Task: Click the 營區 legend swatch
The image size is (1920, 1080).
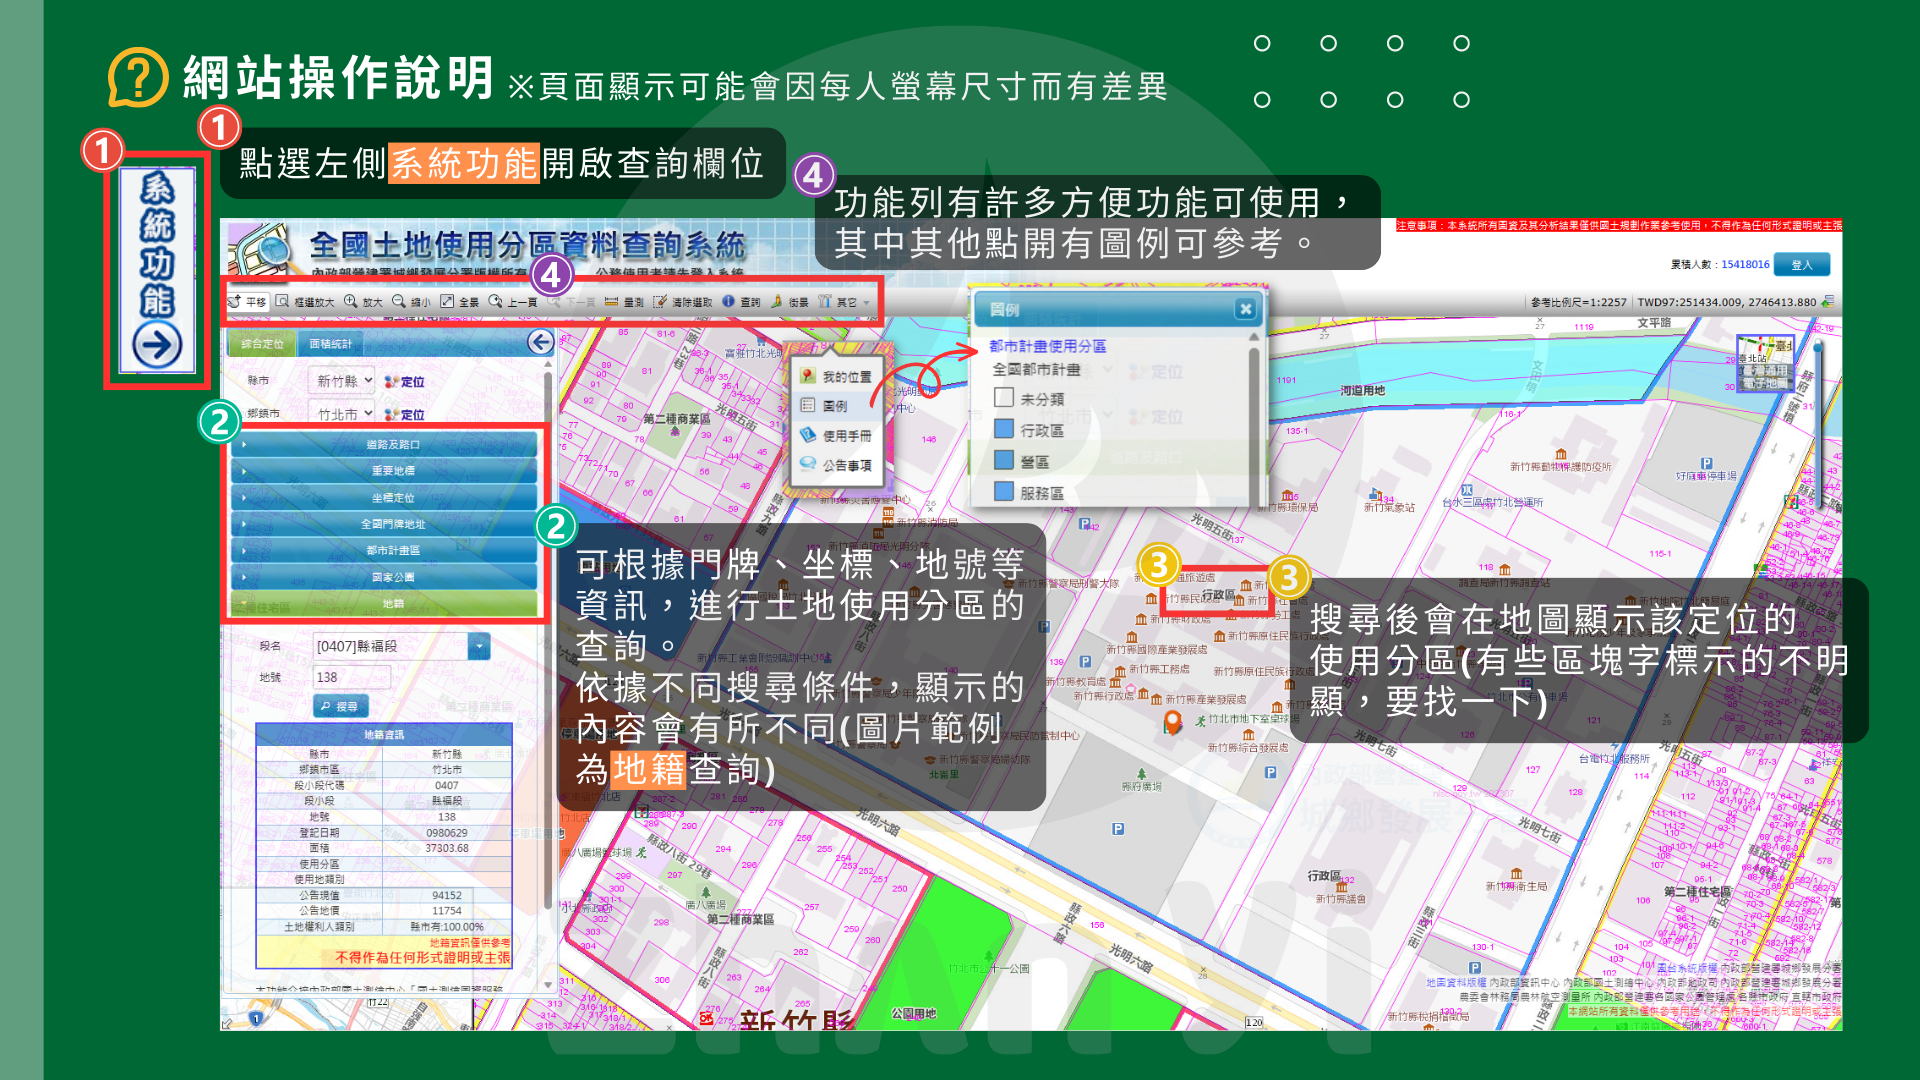Action: [x=1004, y=460]
